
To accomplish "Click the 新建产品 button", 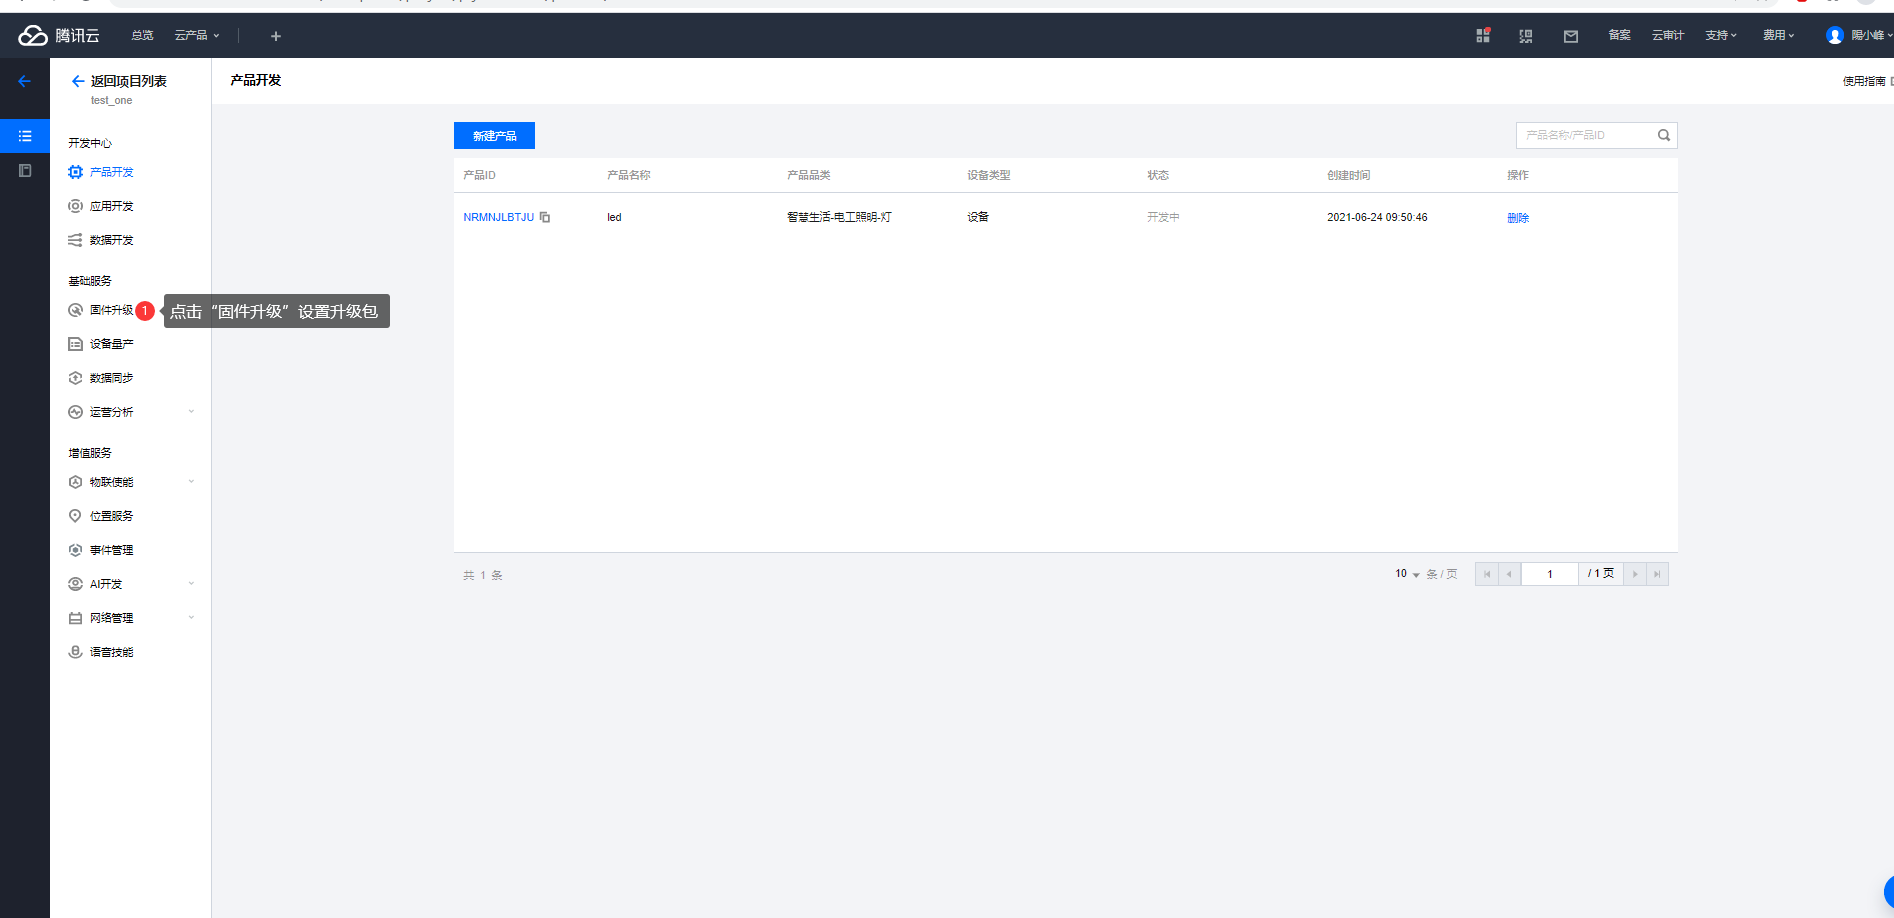I will tap(494, 136).
